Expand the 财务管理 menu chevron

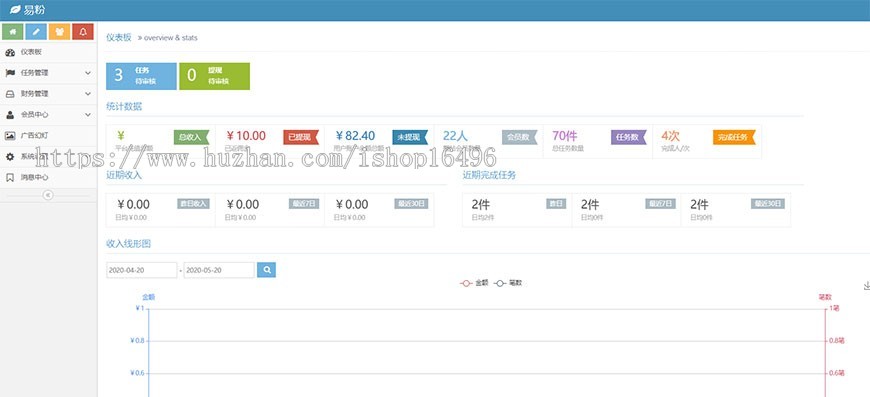(88, 94)
